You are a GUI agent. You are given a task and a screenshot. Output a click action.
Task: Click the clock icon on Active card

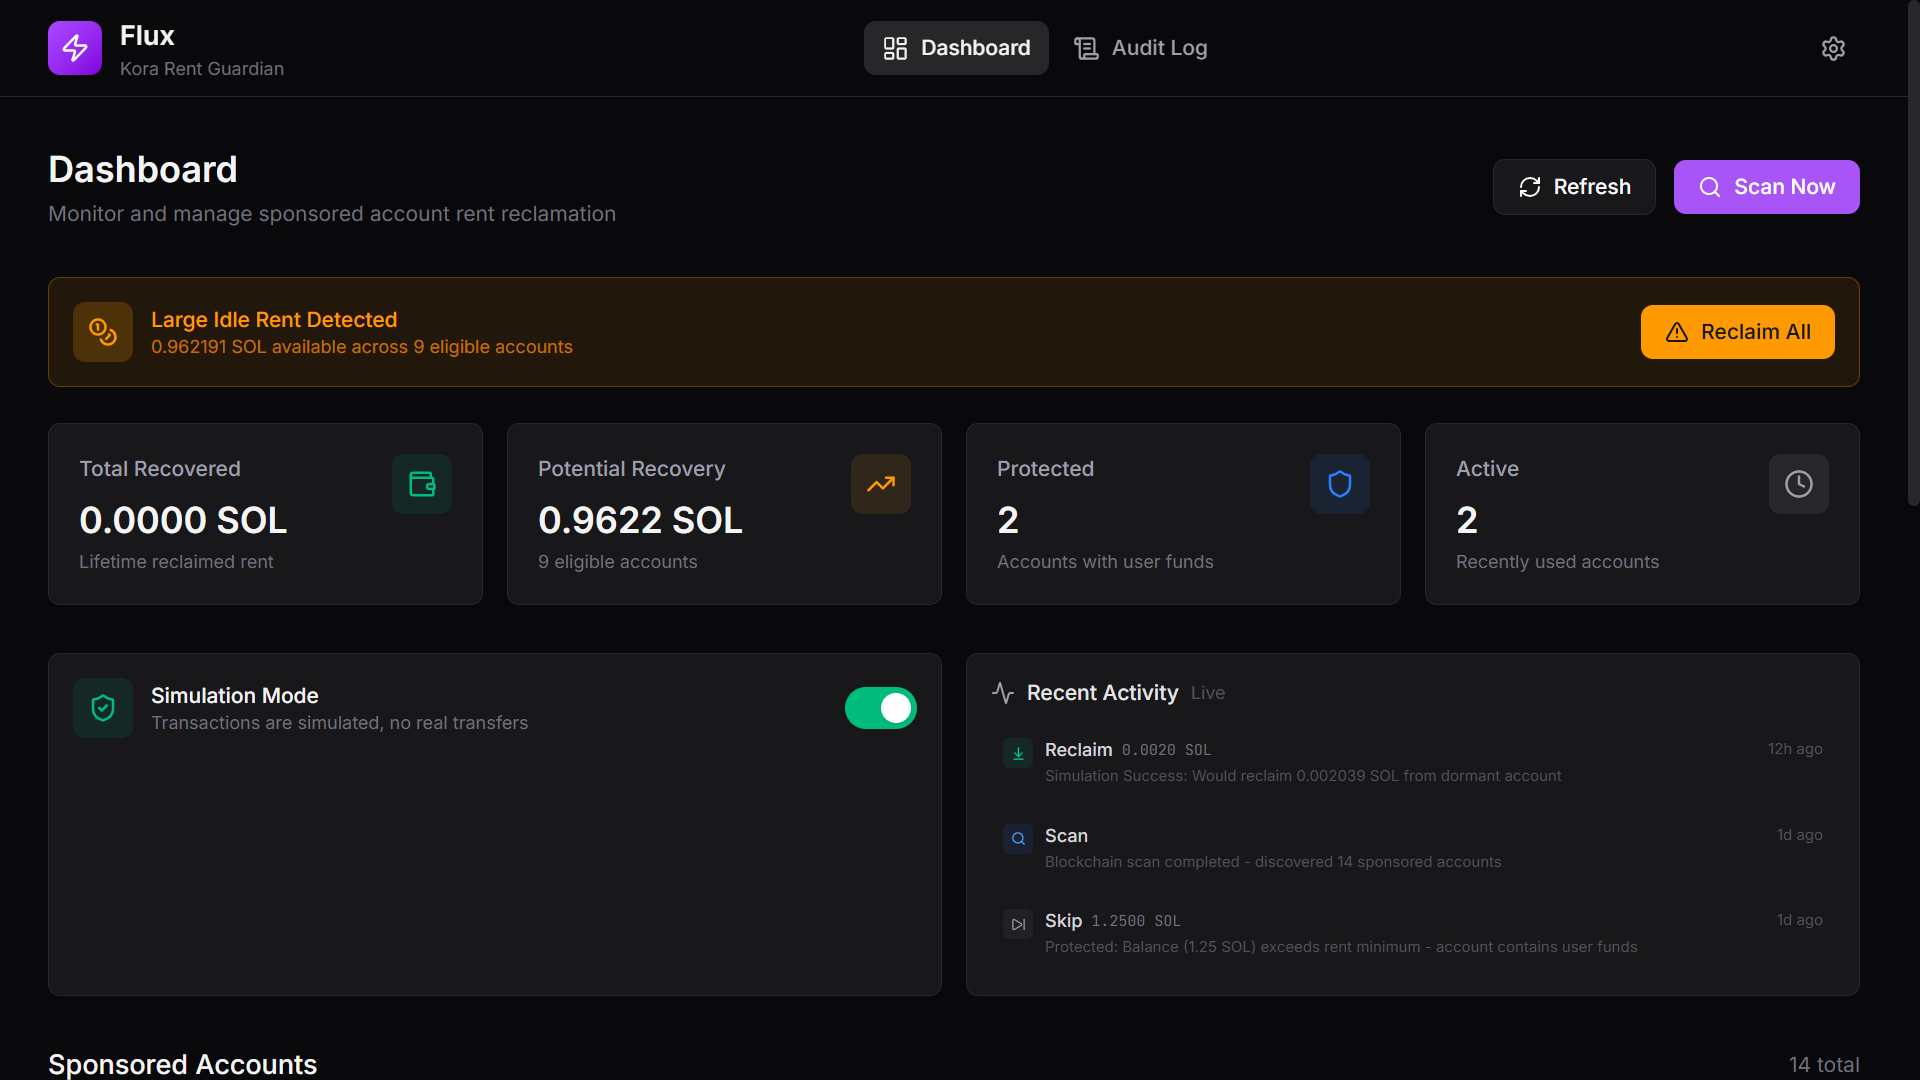(1798, 484)
